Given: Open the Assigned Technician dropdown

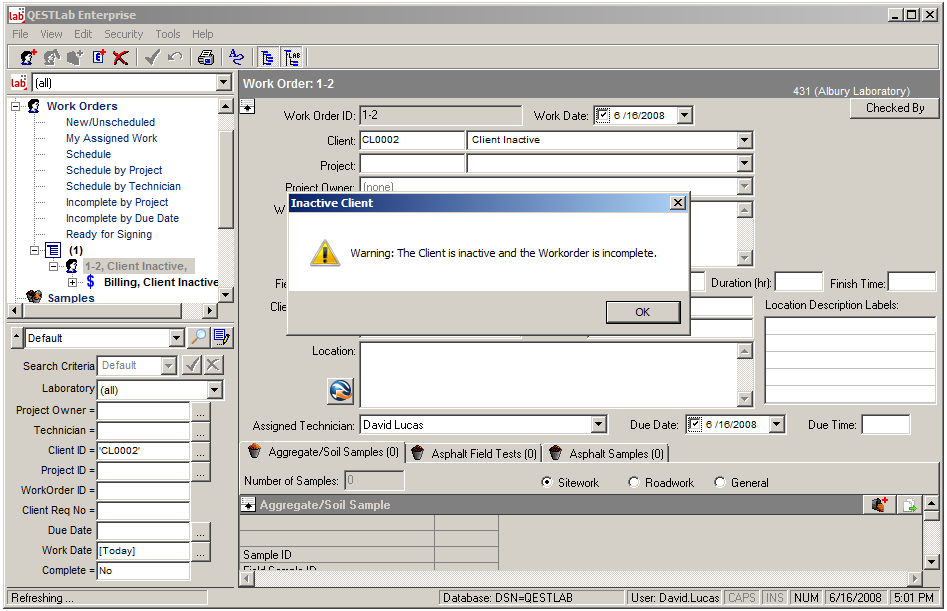Looking at the screenshot, I should (598, 425).
